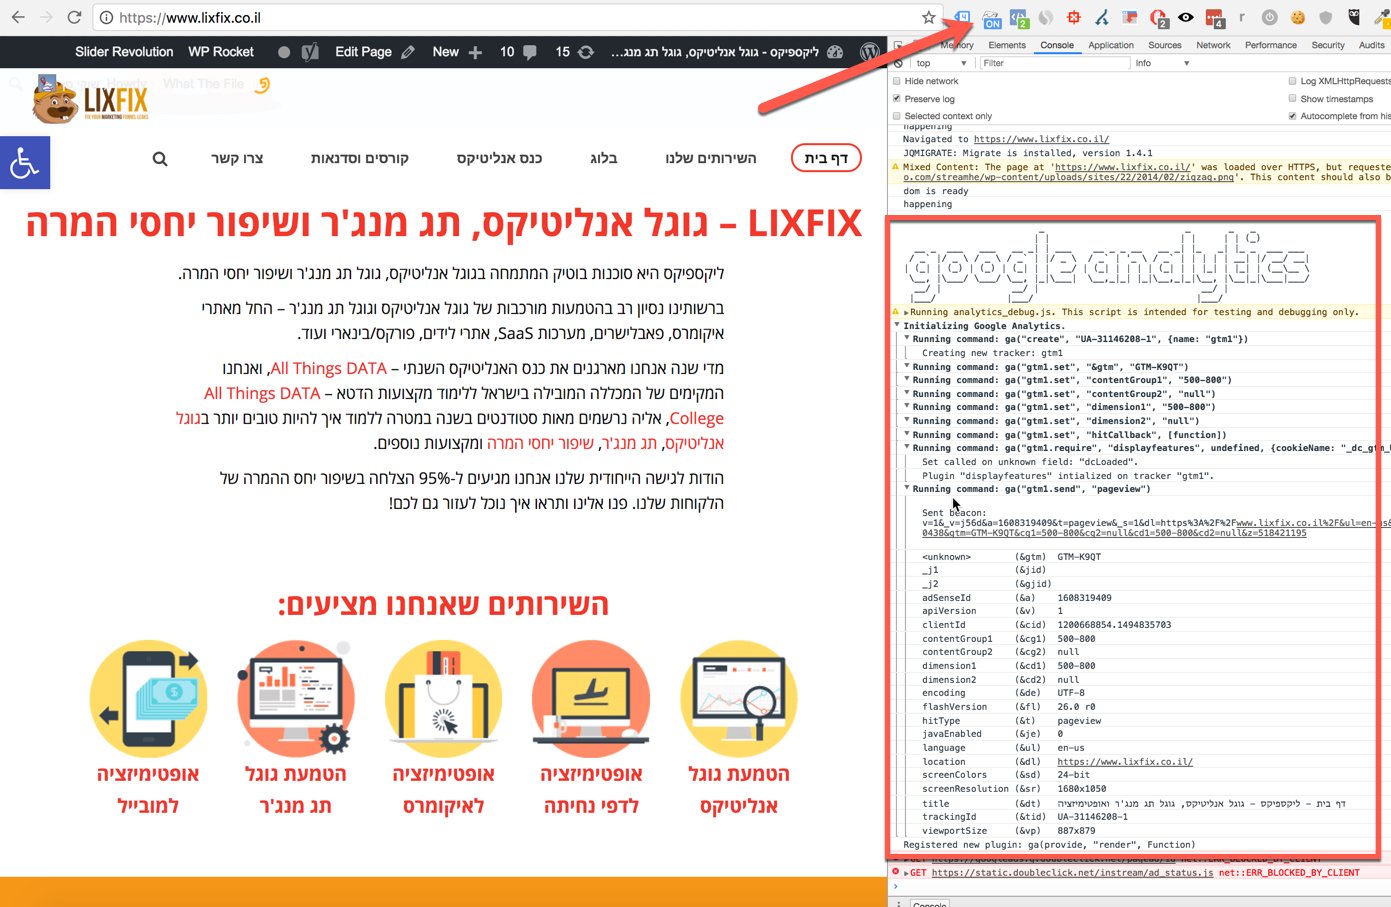Open the צרו קשר contact nav link

click(x=237, y=158)
